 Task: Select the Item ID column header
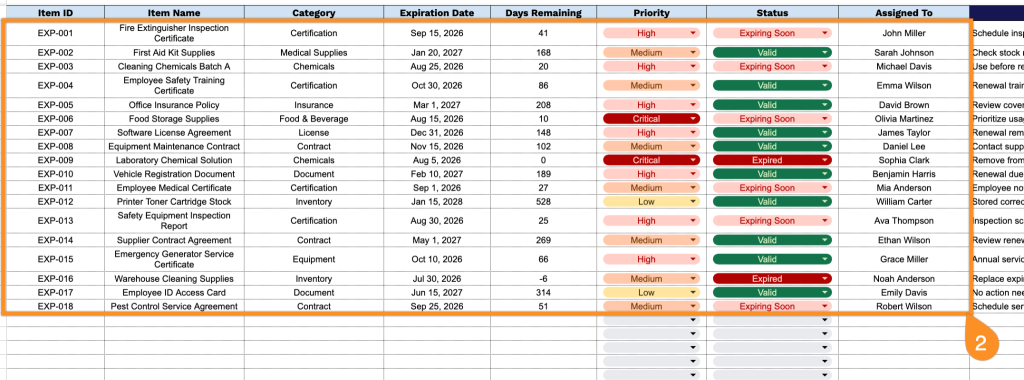click(x=55, y=12)
